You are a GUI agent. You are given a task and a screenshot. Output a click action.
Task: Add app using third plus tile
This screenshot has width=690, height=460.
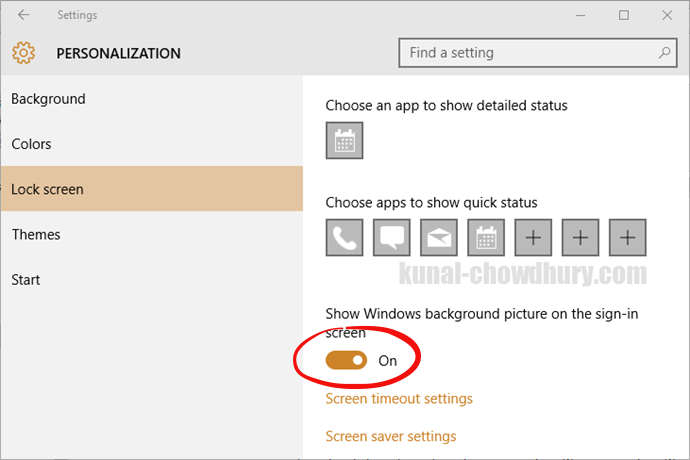[628, 238]
